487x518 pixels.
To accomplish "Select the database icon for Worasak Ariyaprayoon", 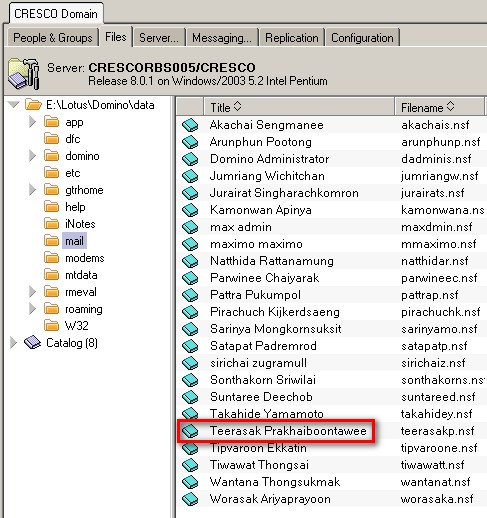I will click(190, 499).
